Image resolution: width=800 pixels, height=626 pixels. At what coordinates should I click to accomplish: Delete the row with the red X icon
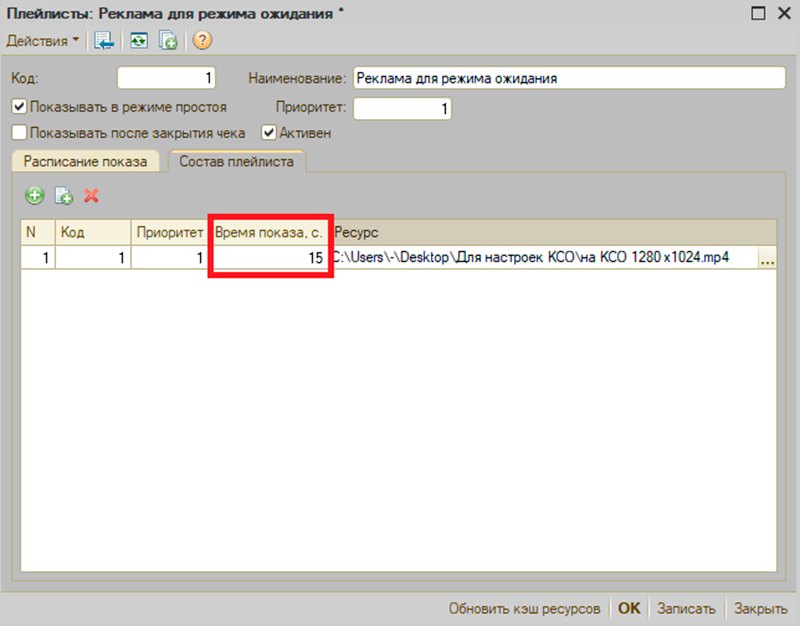91,195
